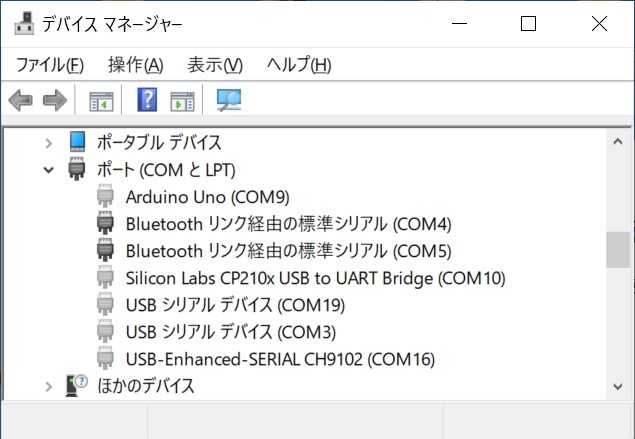Open the ファイル(F) menu
Viewport: 635px width, 439px height.
coord(50,65)
